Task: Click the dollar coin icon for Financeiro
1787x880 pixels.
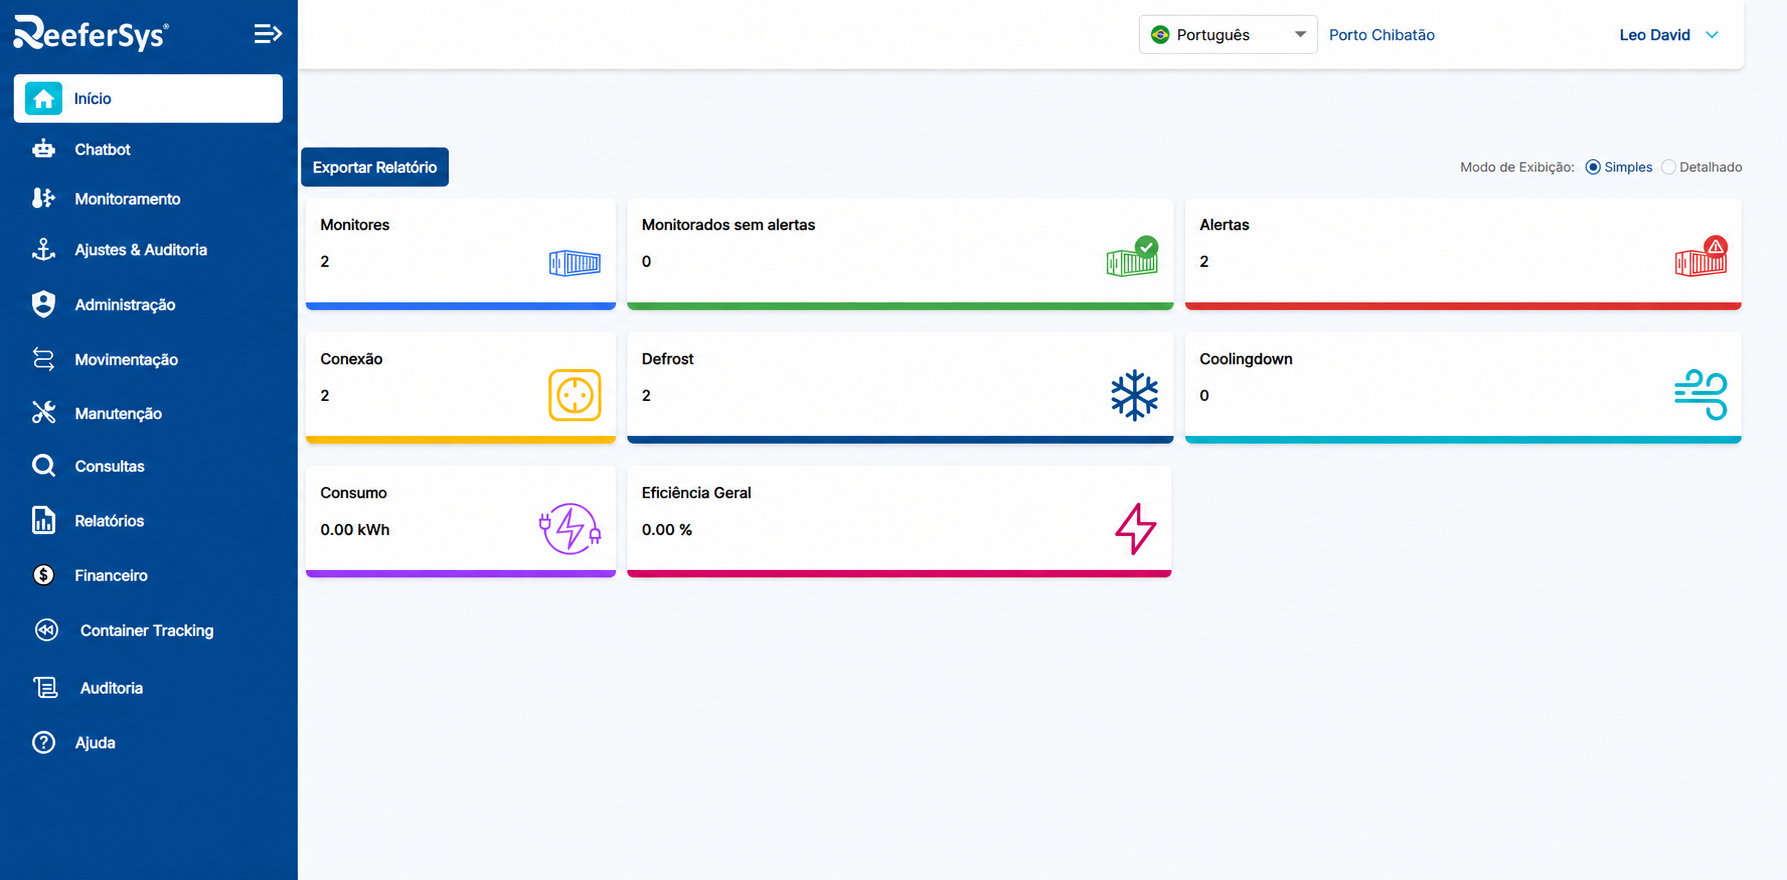Action: click(x=43, y=575)
